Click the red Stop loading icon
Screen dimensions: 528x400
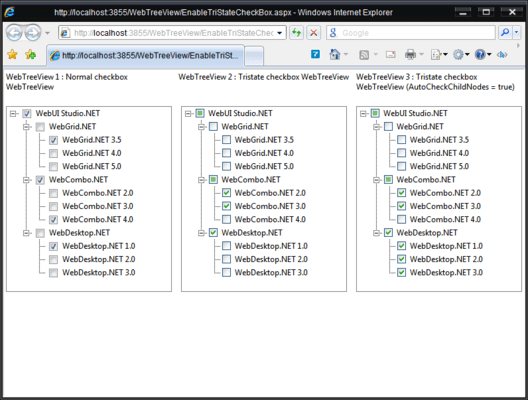(x=314, y=33)
